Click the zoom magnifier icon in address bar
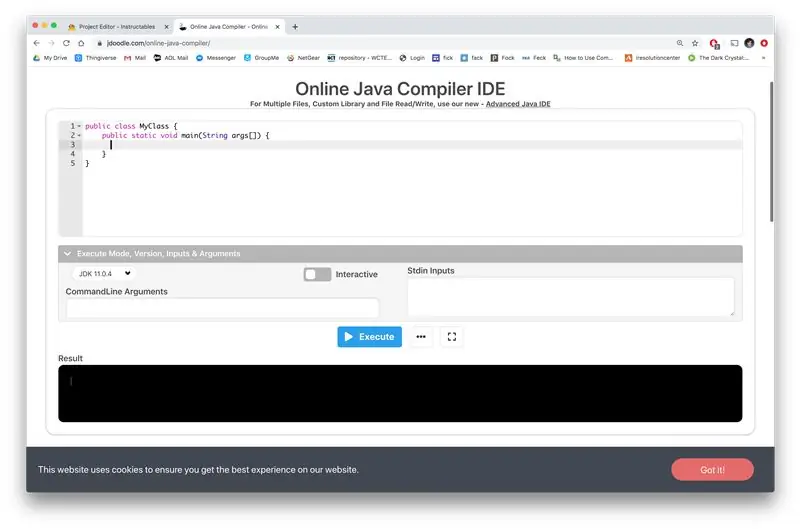Screen dimensions: 800x529 [x=680, y=43]
